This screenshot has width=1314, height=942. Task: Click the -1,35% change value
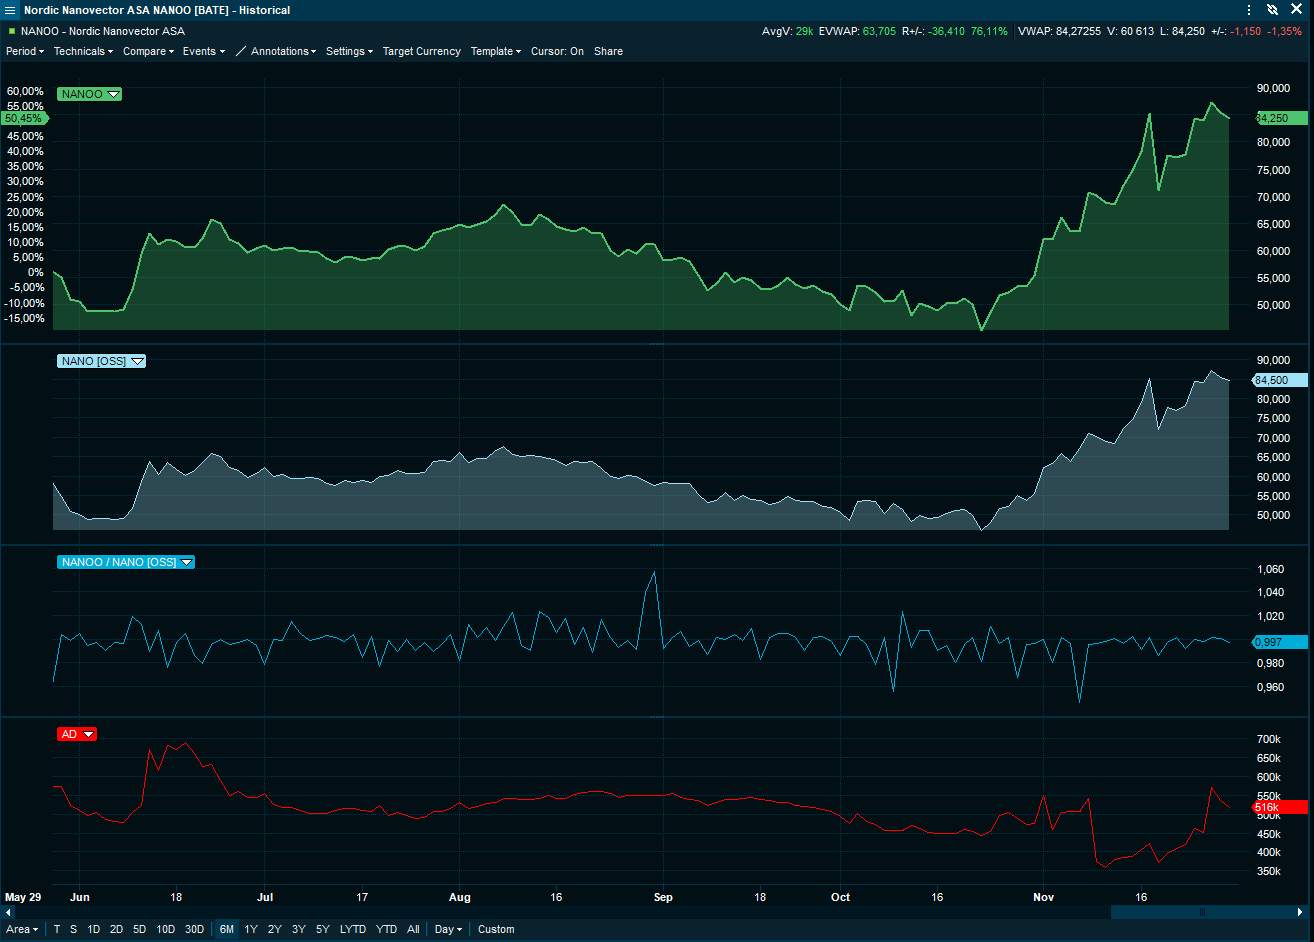point(1285,31)
